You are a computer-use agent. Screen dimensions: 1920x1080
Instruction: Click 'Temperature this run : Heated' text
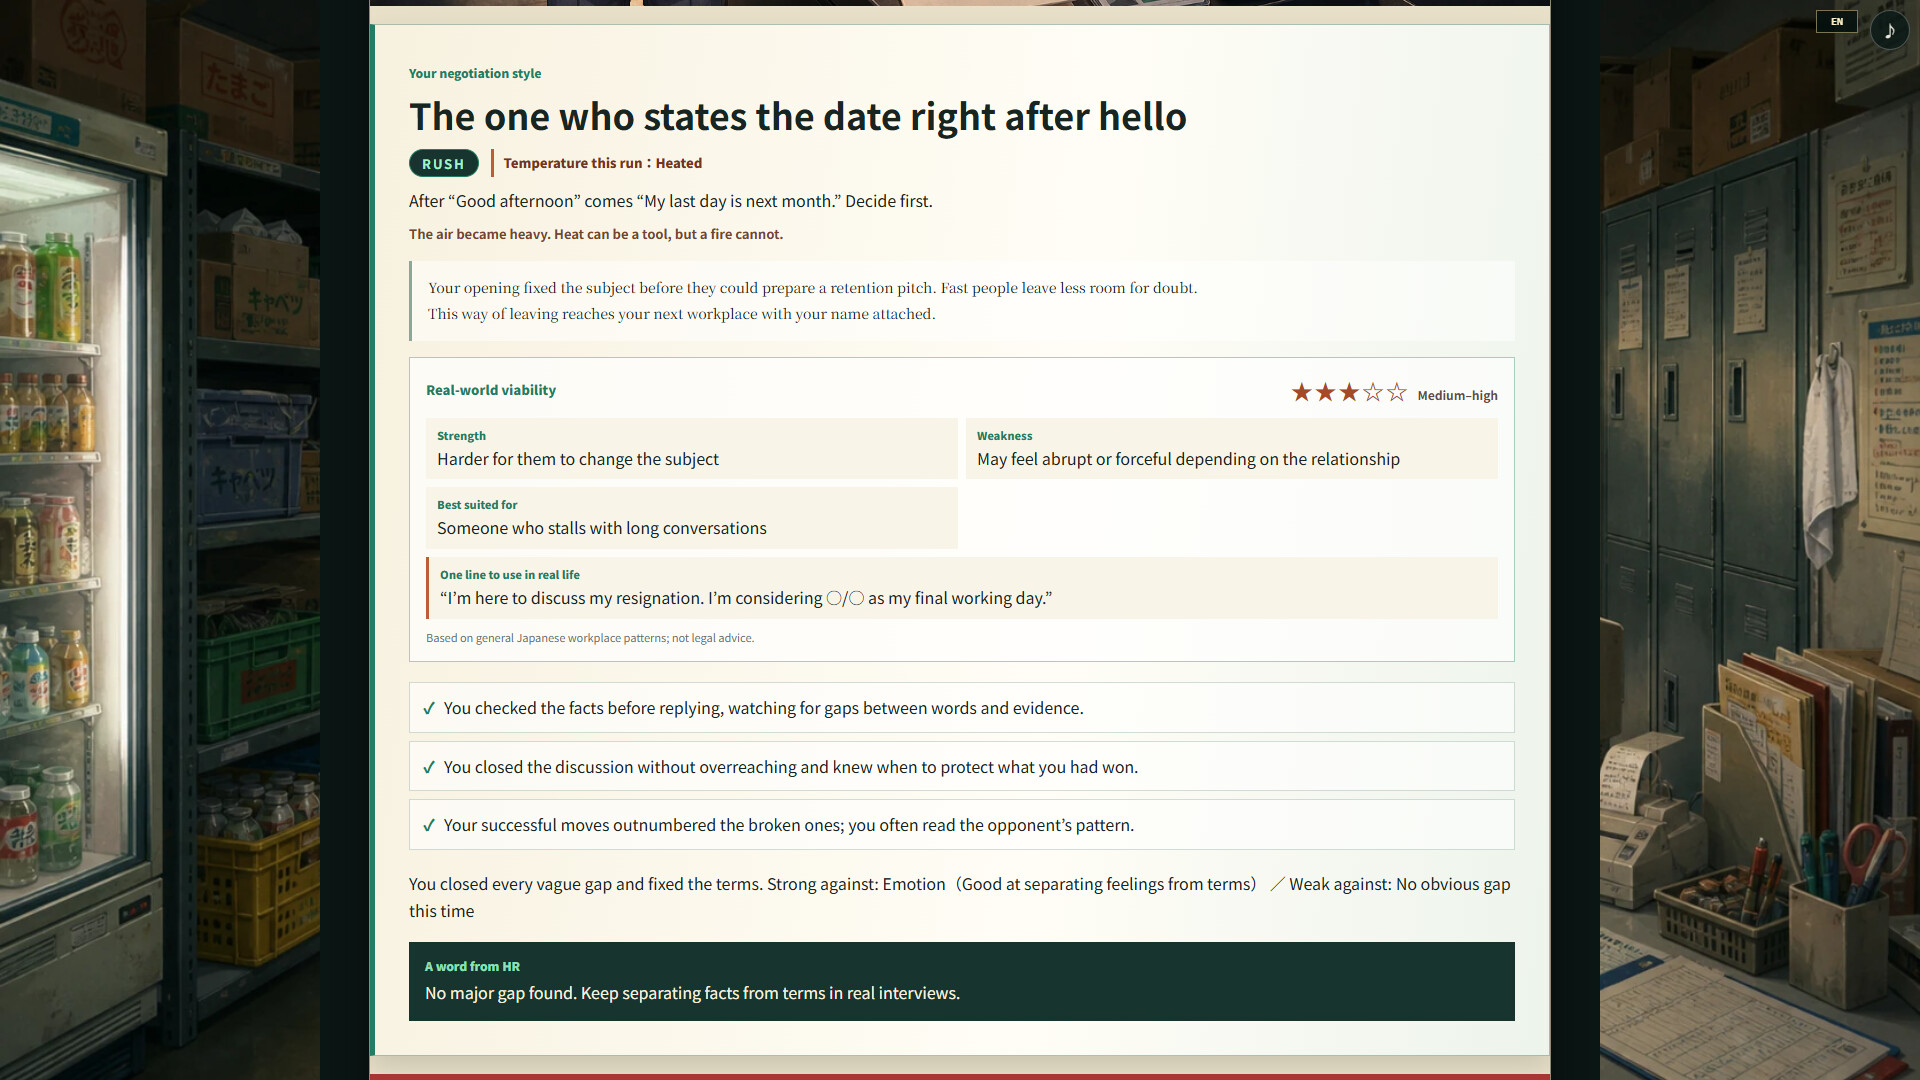[603, 164]
